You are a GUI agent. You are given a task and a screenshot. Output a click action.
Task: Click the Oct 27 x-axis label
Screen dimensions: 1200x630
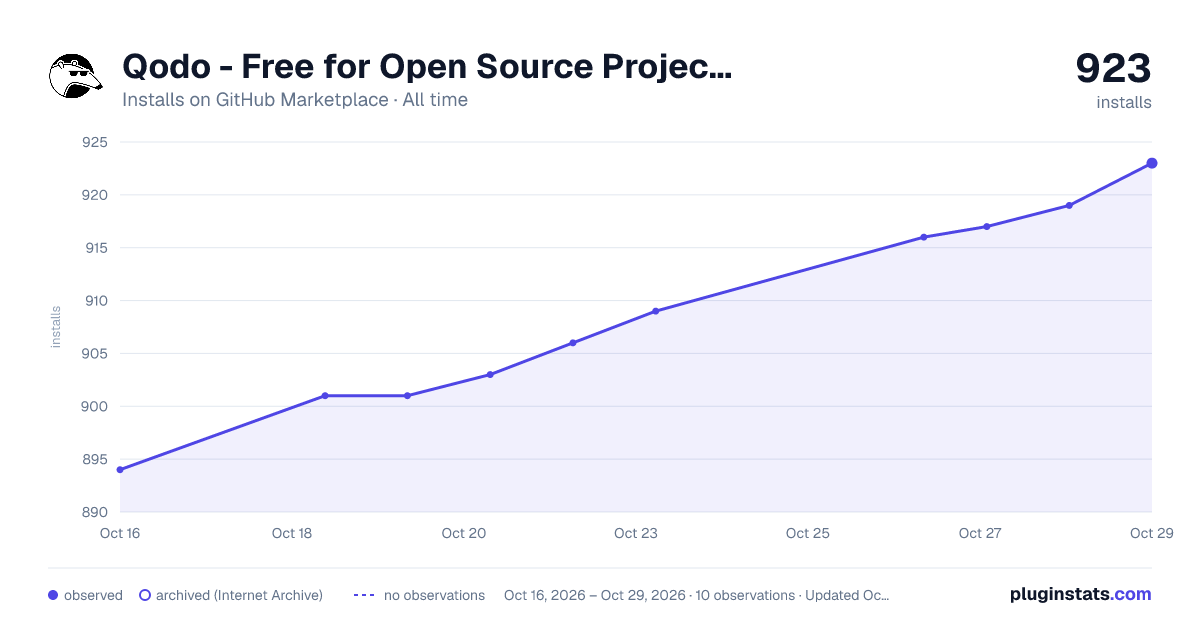tap(980, 533)
